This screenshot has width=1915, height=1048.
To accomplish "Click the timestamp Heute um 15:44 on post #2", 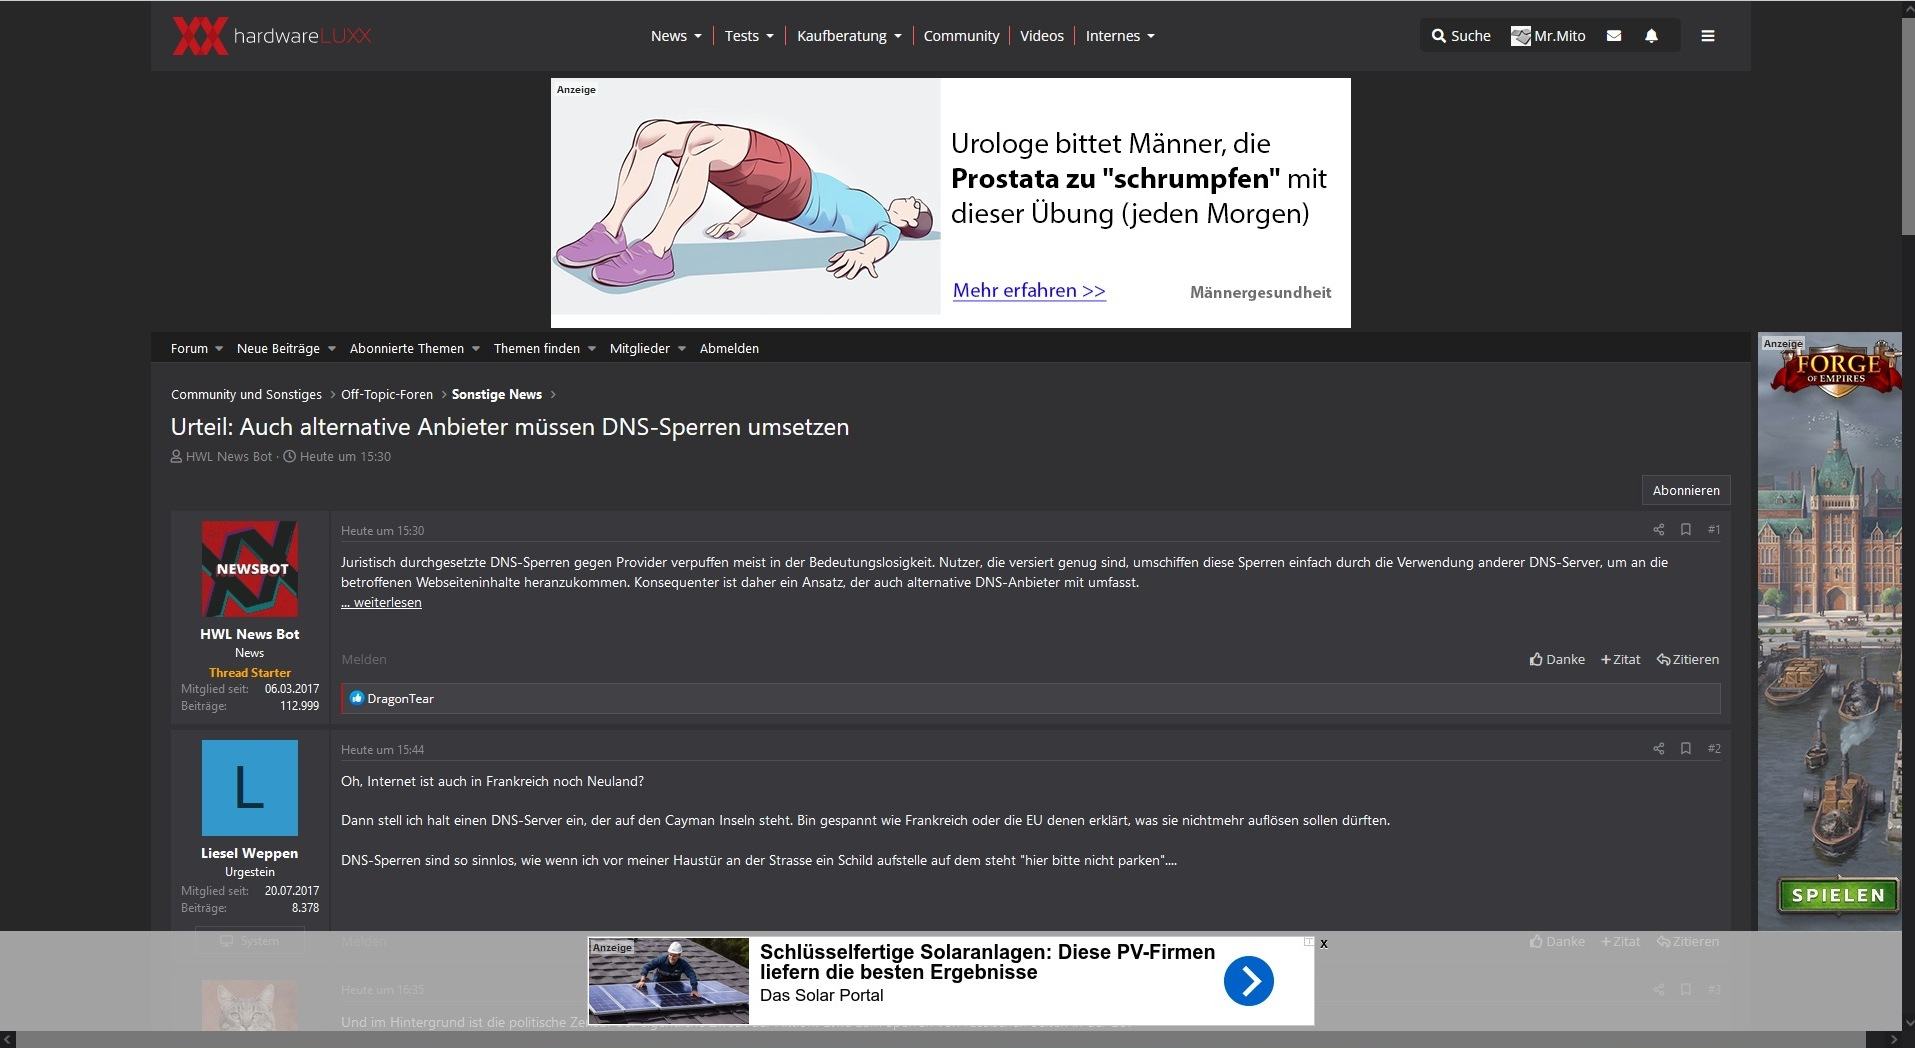I will (x=382, y=749).
